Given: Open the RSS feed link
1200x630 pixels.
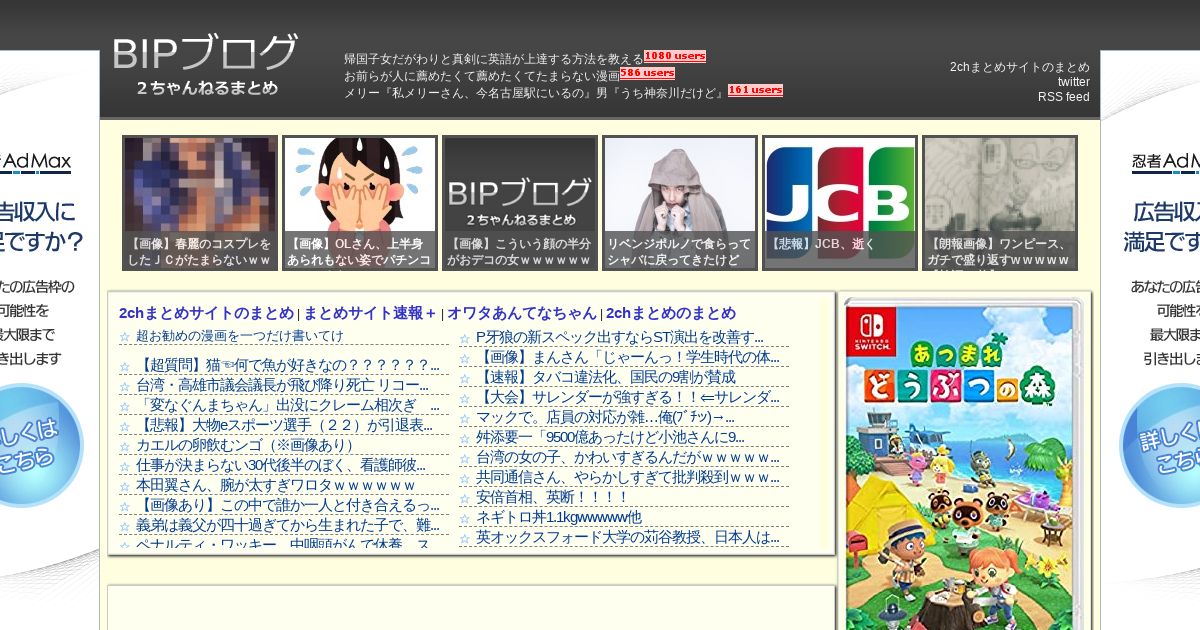Looking at the screenshot, I should coord(1064,97).
